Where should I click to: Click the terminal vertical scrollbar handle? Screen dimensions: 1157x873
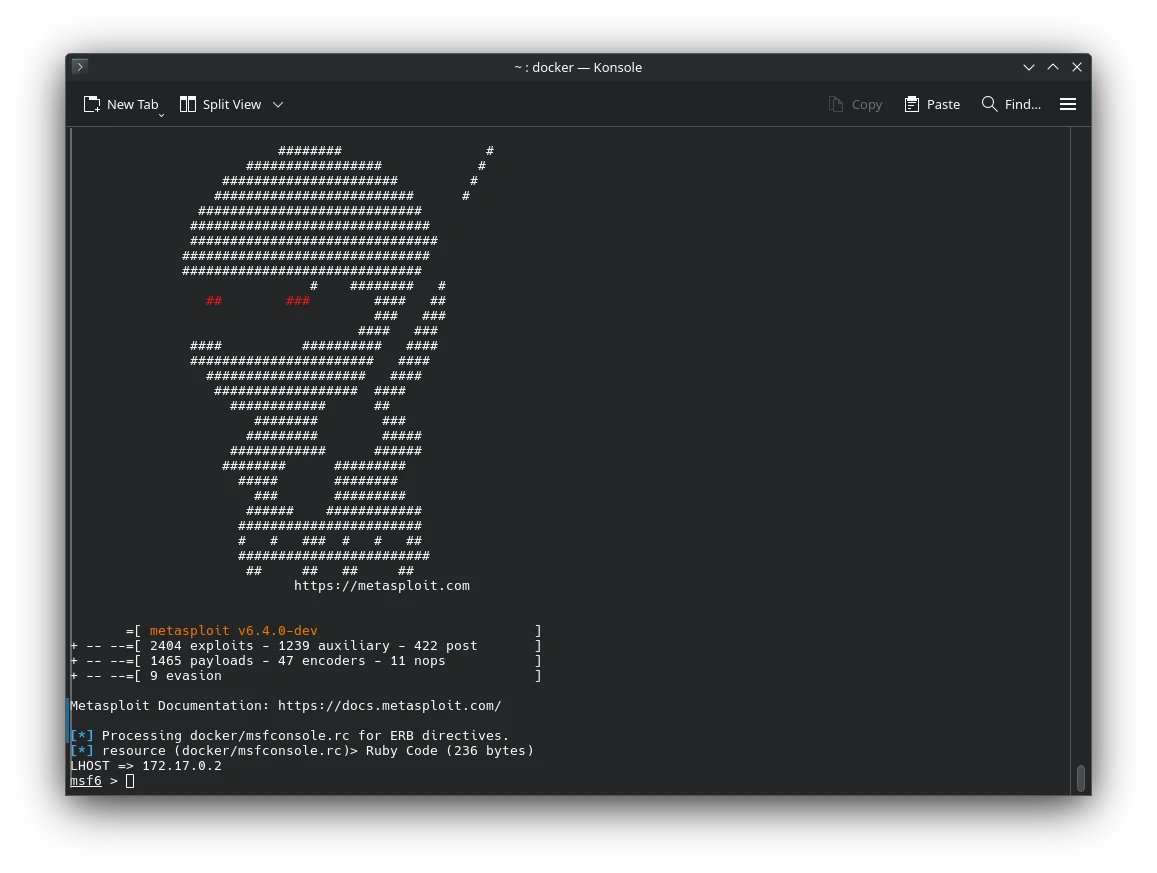[1080, 778]
